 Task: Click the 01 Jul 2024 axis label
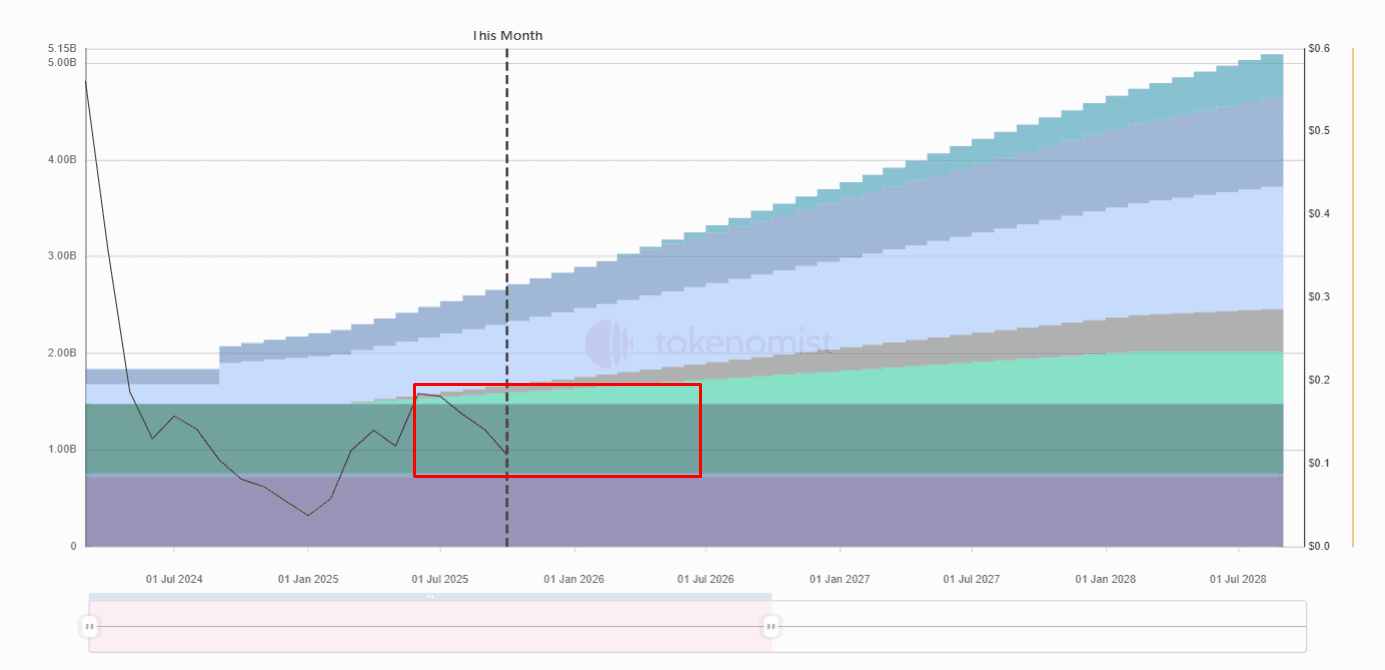174,579
